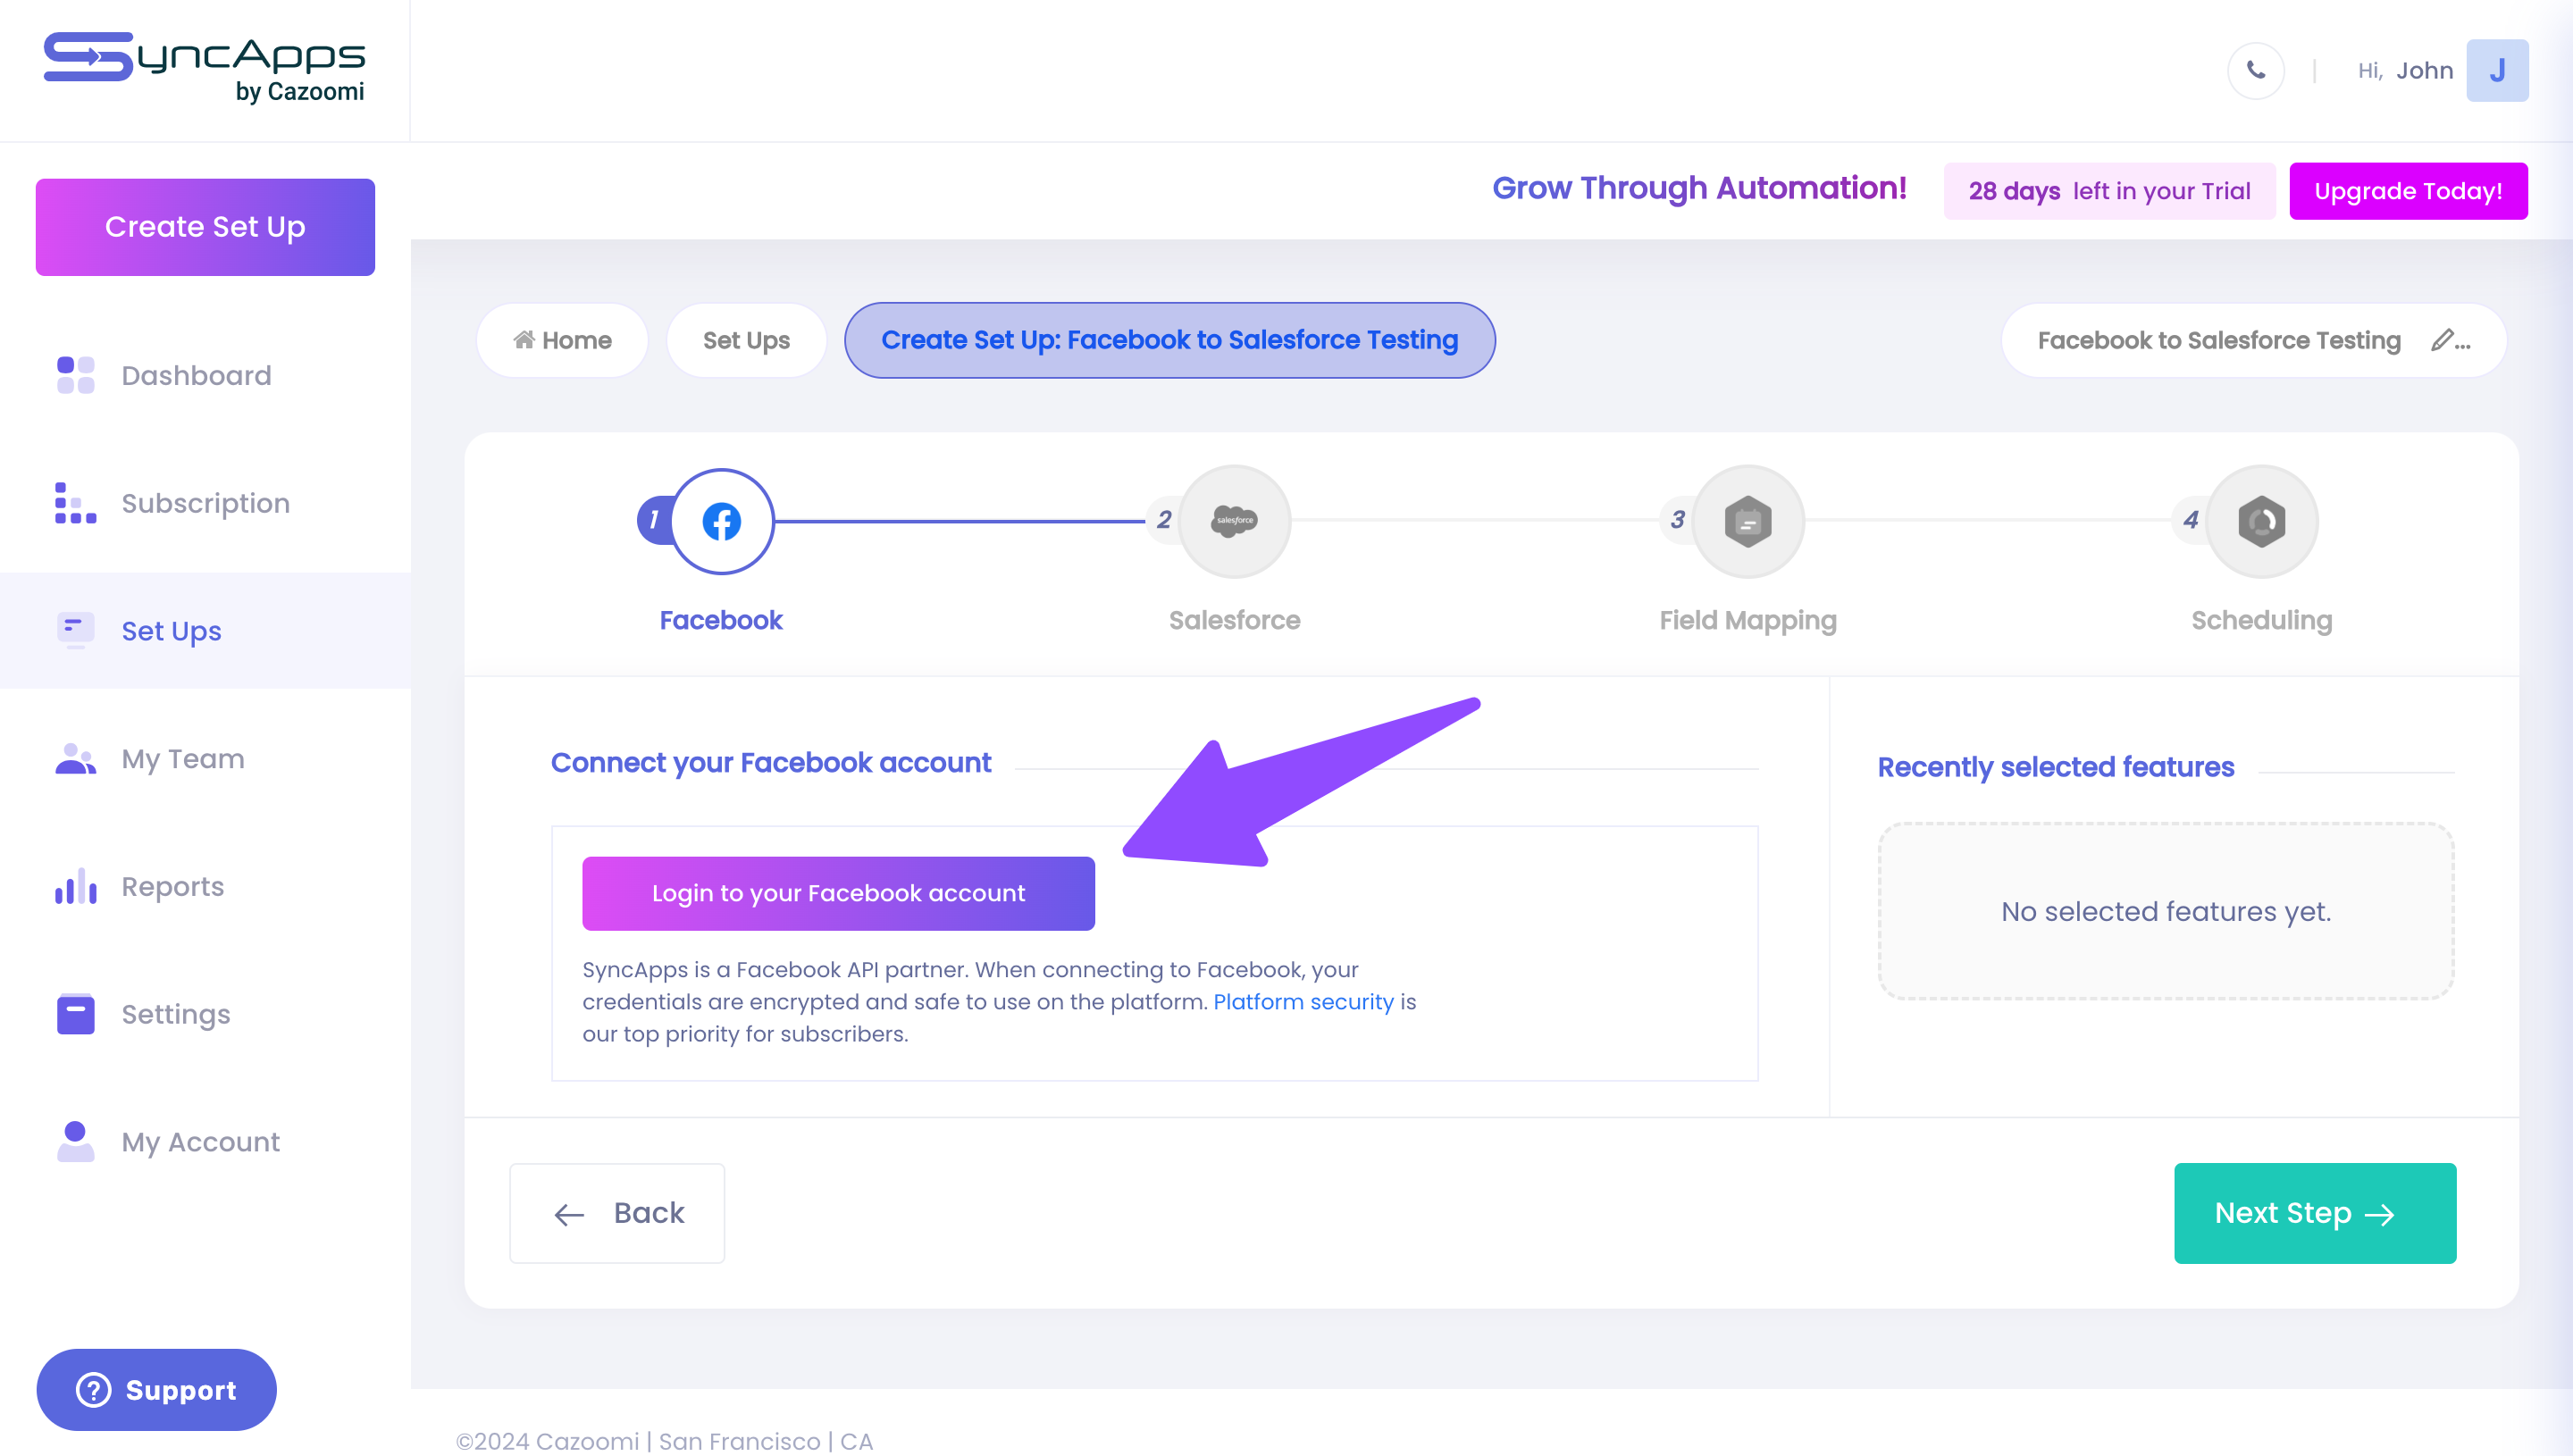Select the Scheduling step icon
Screen dimensions: 2573x1456
[2261, 521]
